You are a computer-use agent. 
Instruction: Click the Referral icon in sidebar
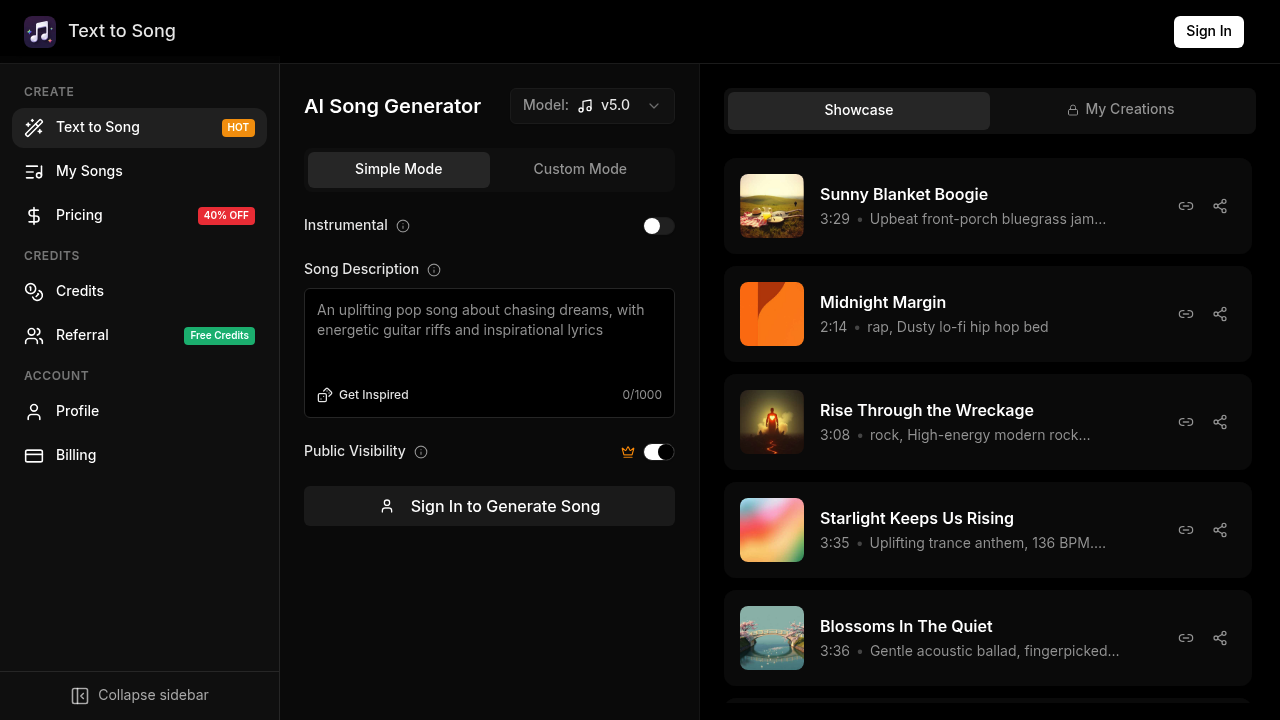pyautogui.click(x=33, y=335)
